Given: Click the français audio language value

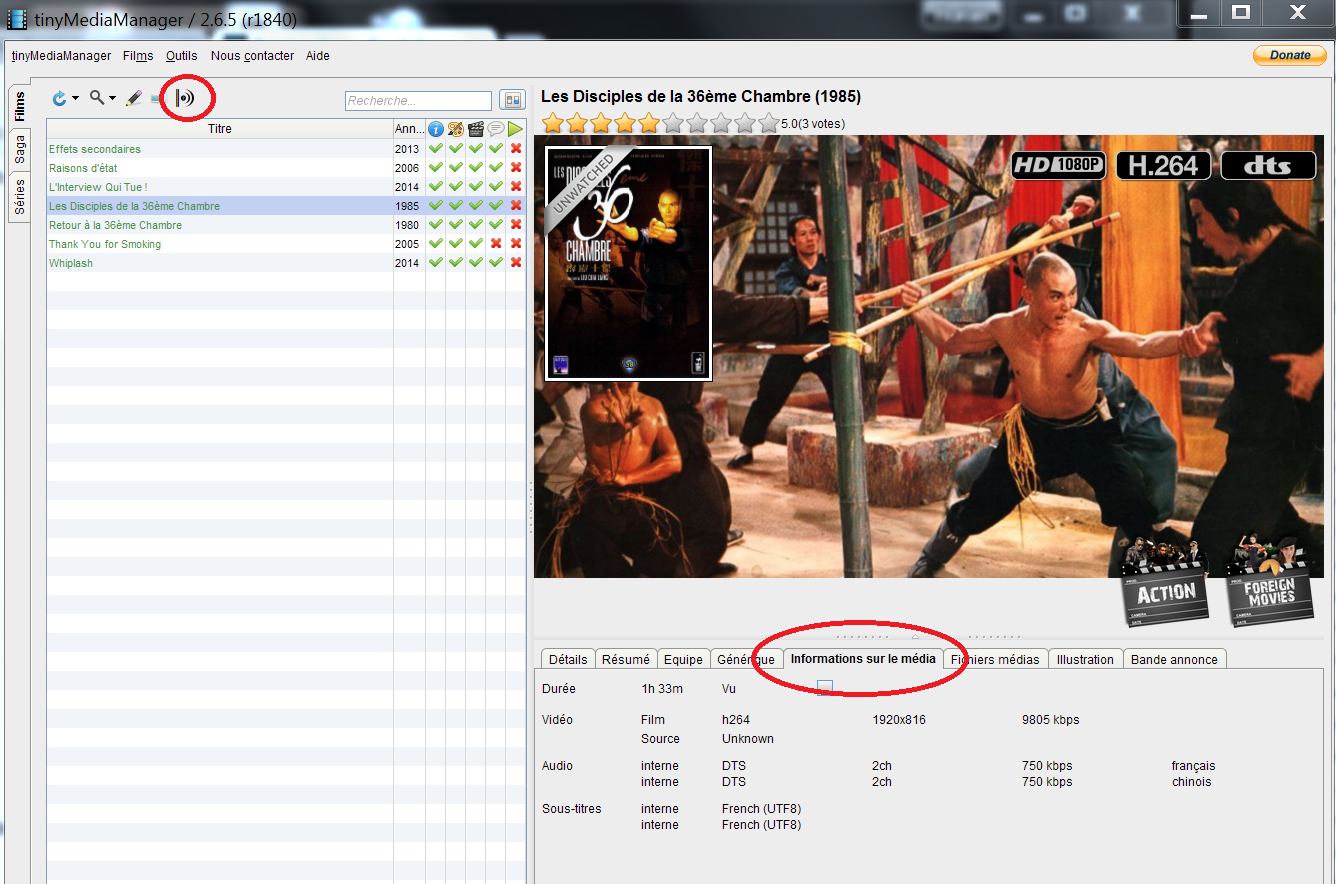Looking at the screenshot, I should click(1194, 766).
